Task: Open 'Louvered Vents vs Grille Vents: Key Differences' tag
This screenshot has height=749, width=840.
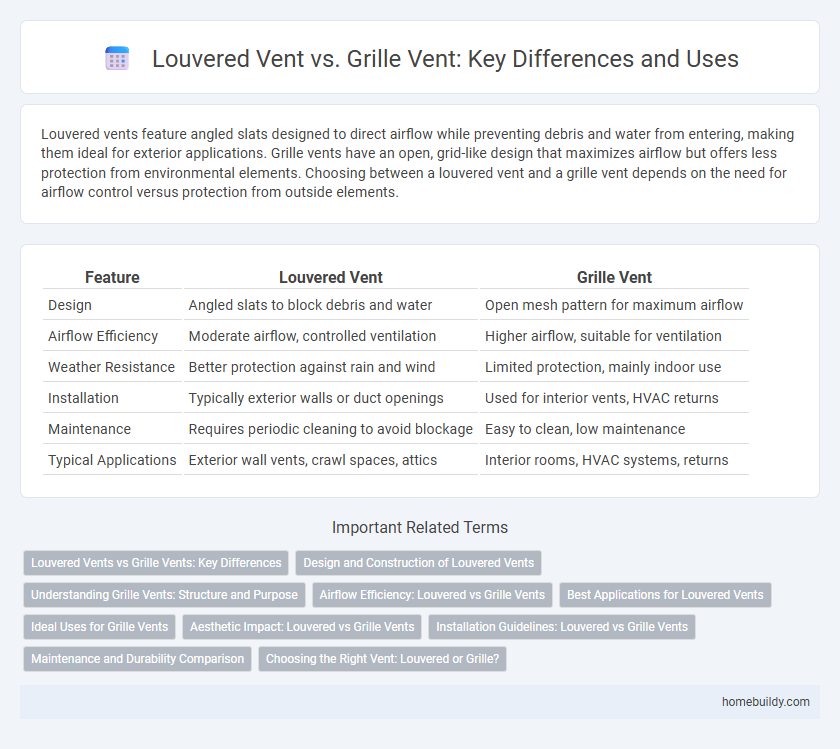Action: click(156, 562)
